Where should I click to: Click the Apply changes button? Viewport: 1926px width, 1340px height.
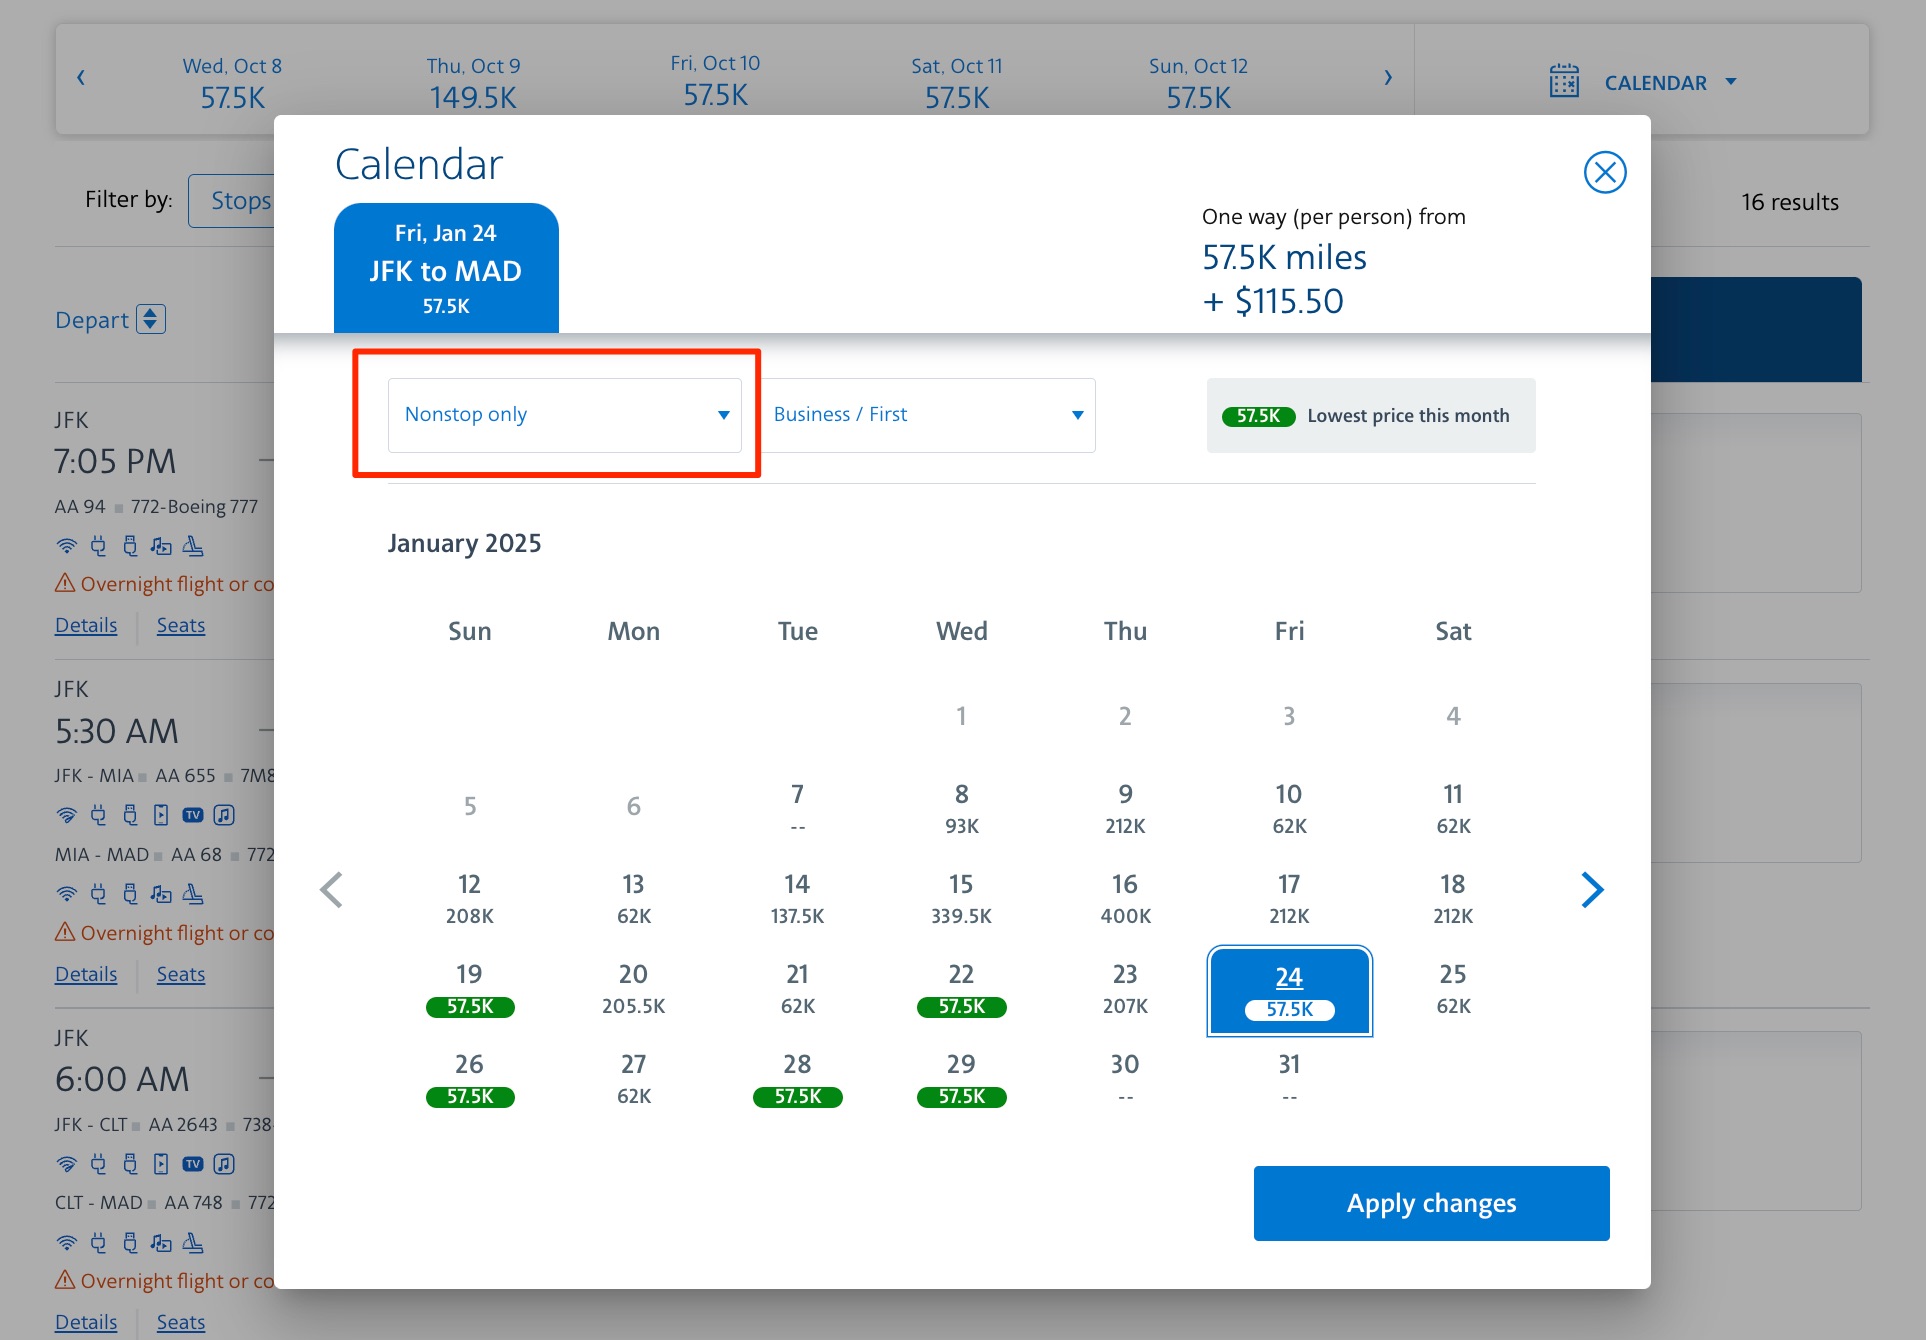(1431, 1203)
